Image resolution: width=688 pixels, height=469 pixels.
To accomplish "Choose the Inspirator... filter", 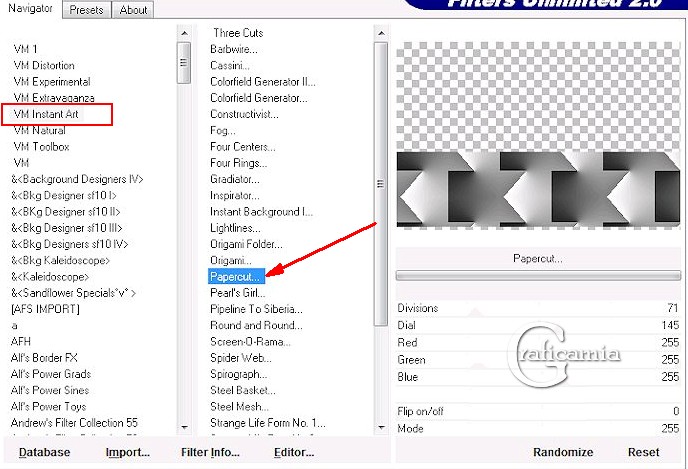I will pos(235,195).
